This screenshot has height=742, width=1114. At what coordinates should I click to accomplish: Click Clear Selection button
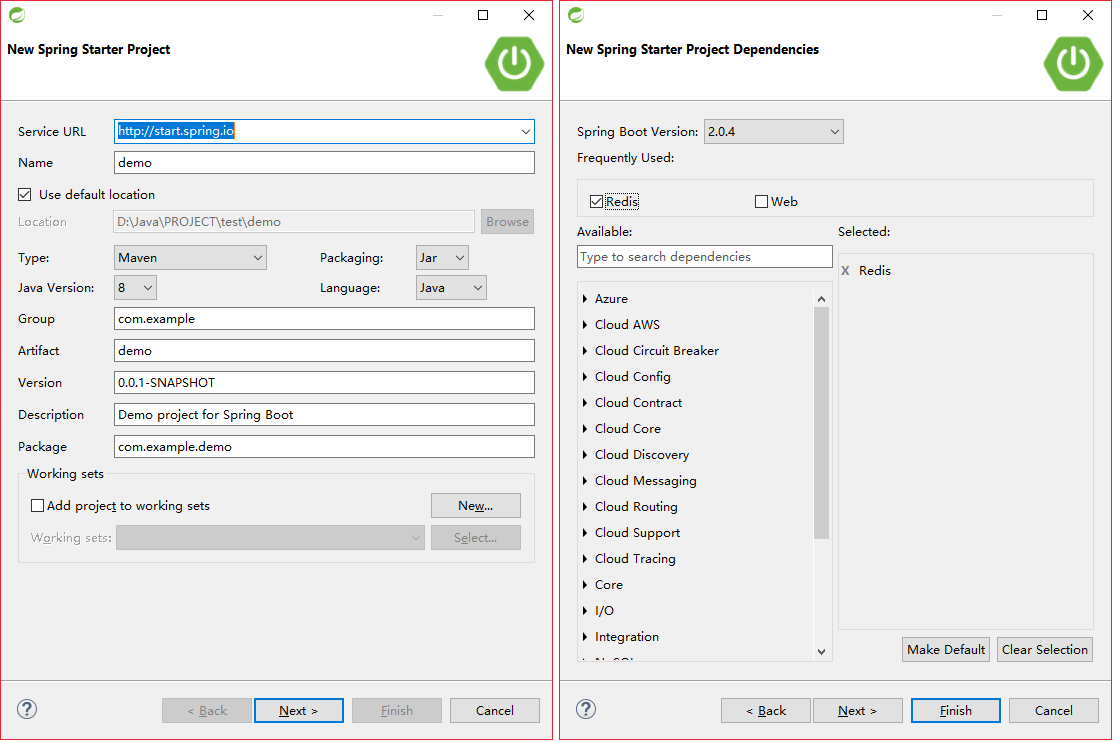tap(1044, 650)
